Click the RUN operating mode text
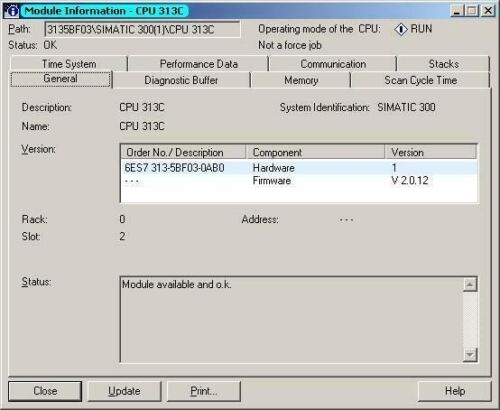Viewport: 500px width, 410px height. click(421, 29)
